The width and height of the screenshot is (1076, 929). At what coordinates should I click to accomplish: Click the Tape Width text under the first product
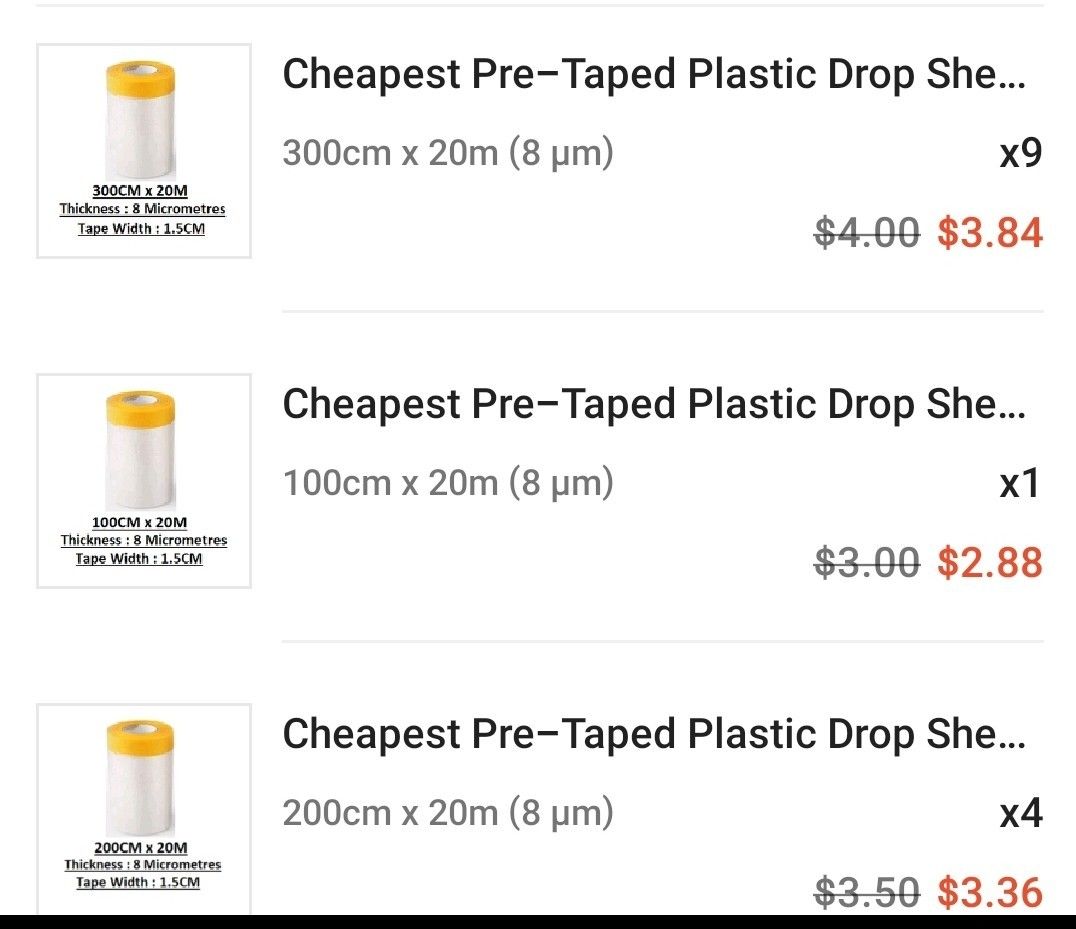(141, 228)
